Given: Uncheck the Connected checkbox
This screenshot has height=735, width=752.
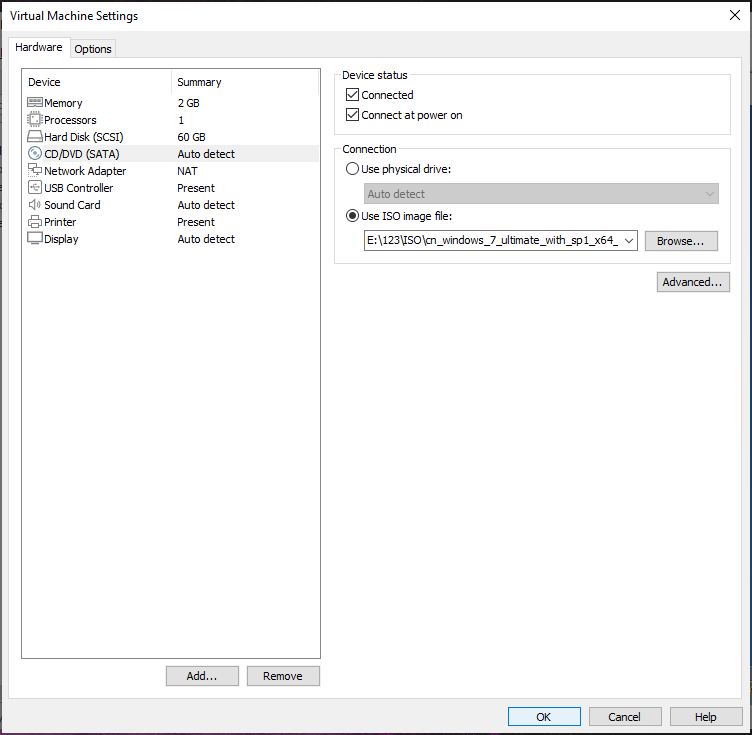Looking at the screenshot, I should click(x=352, y=95).
